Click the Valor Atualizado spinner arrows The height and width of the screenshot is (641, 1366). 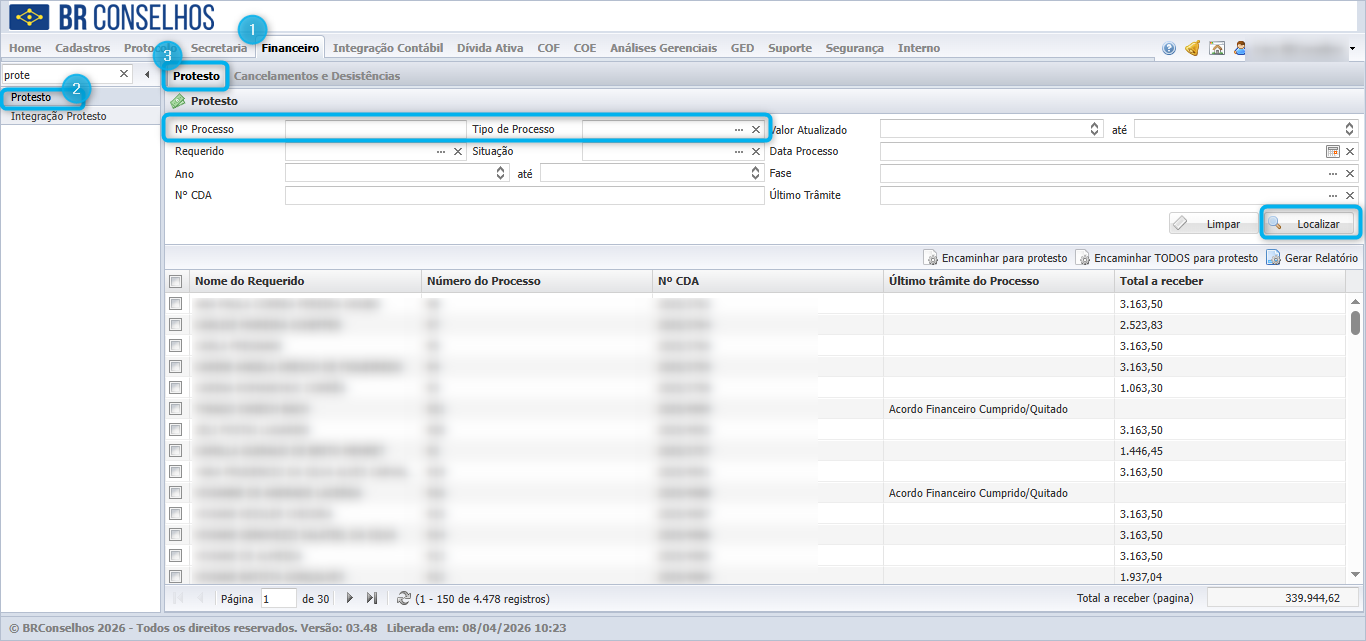coord(1094,129)
